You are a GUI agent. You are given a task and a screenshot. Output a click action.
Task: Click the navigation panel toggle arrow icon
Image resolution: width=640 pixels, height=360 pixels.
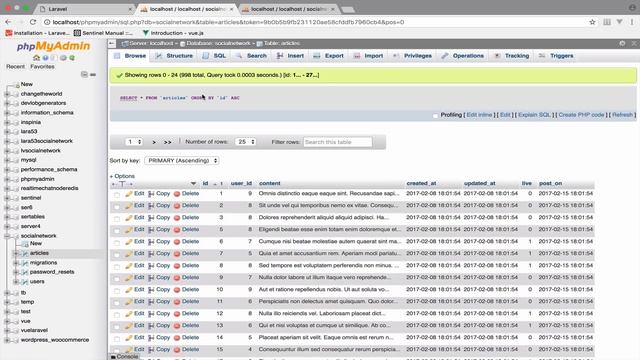coord(112,43)
